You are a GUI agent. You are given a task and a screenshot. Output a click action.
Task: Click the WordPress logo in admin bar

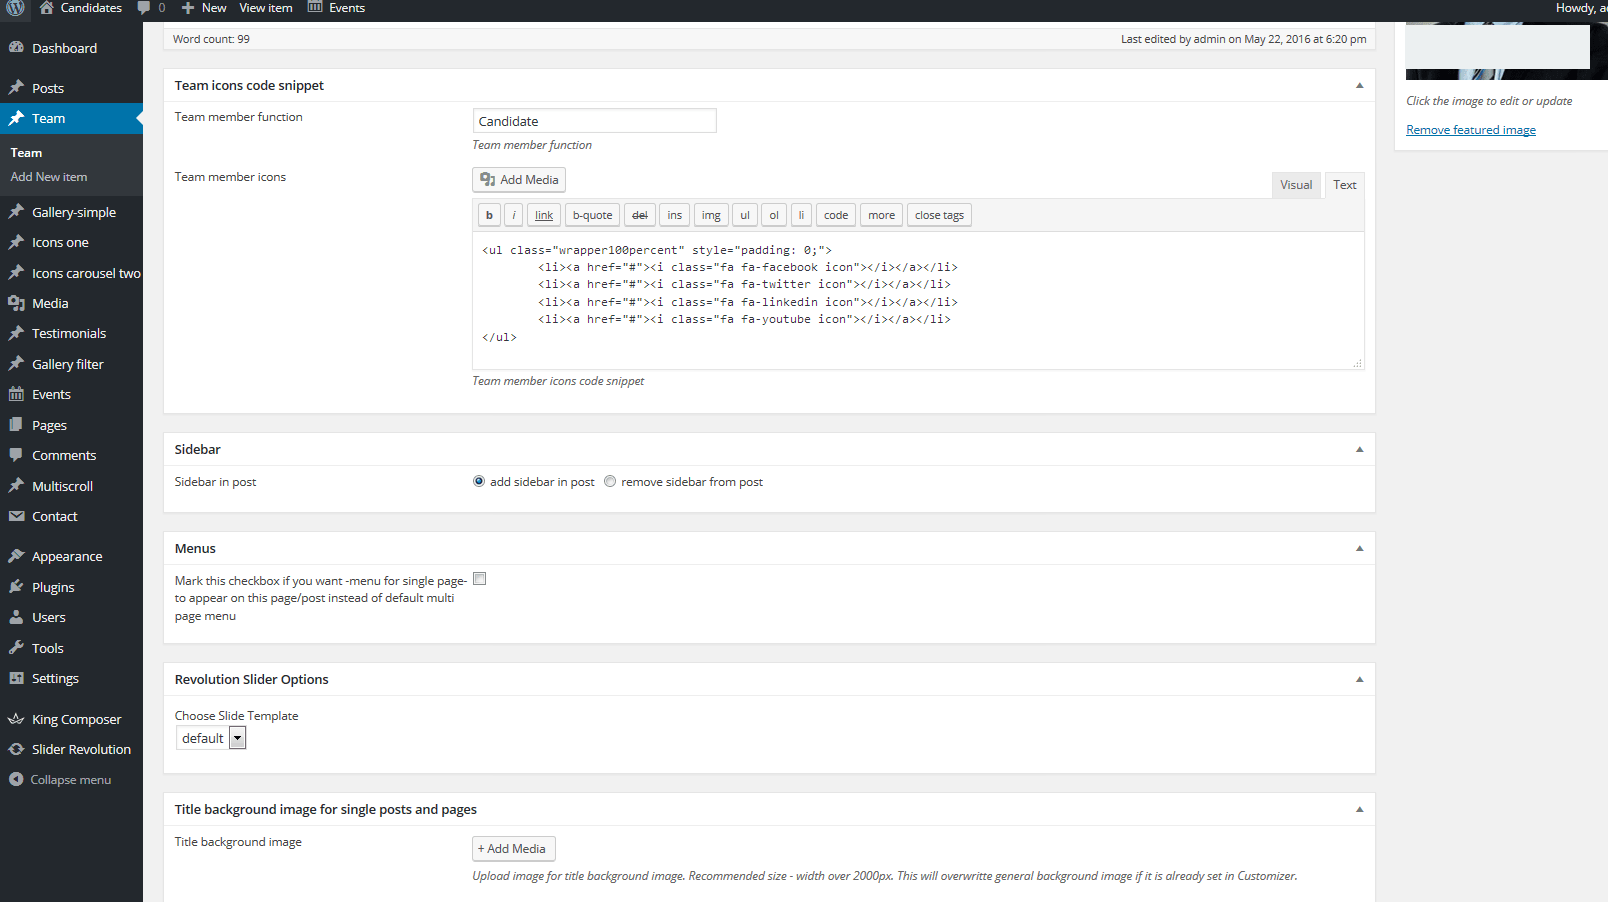[16, 8]
